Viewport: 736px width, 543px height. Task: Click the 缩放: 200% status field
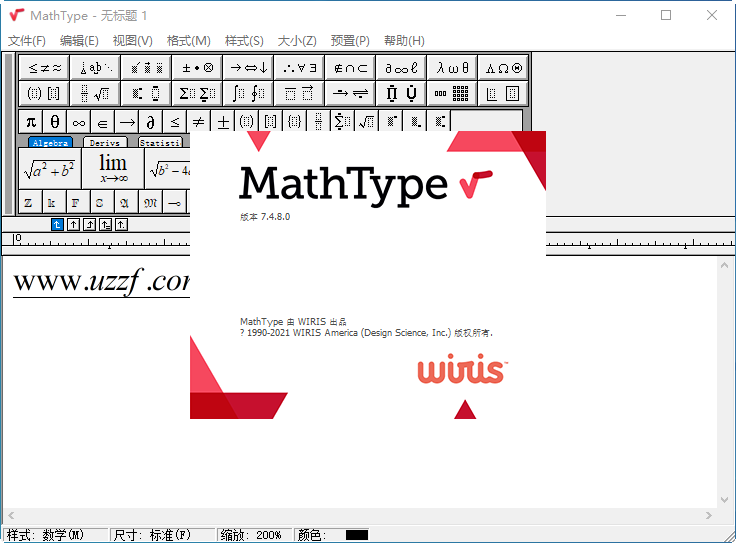(x=254, y=535)
